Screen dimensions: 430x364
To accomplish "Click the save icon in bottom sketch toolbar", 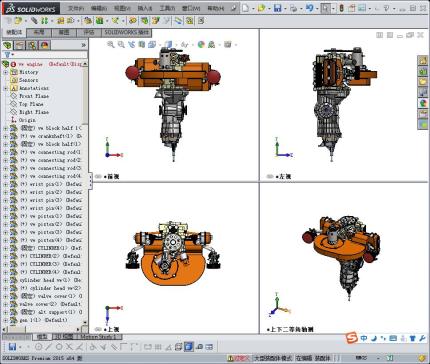I will pyautogui.click(x=12, y=347).
